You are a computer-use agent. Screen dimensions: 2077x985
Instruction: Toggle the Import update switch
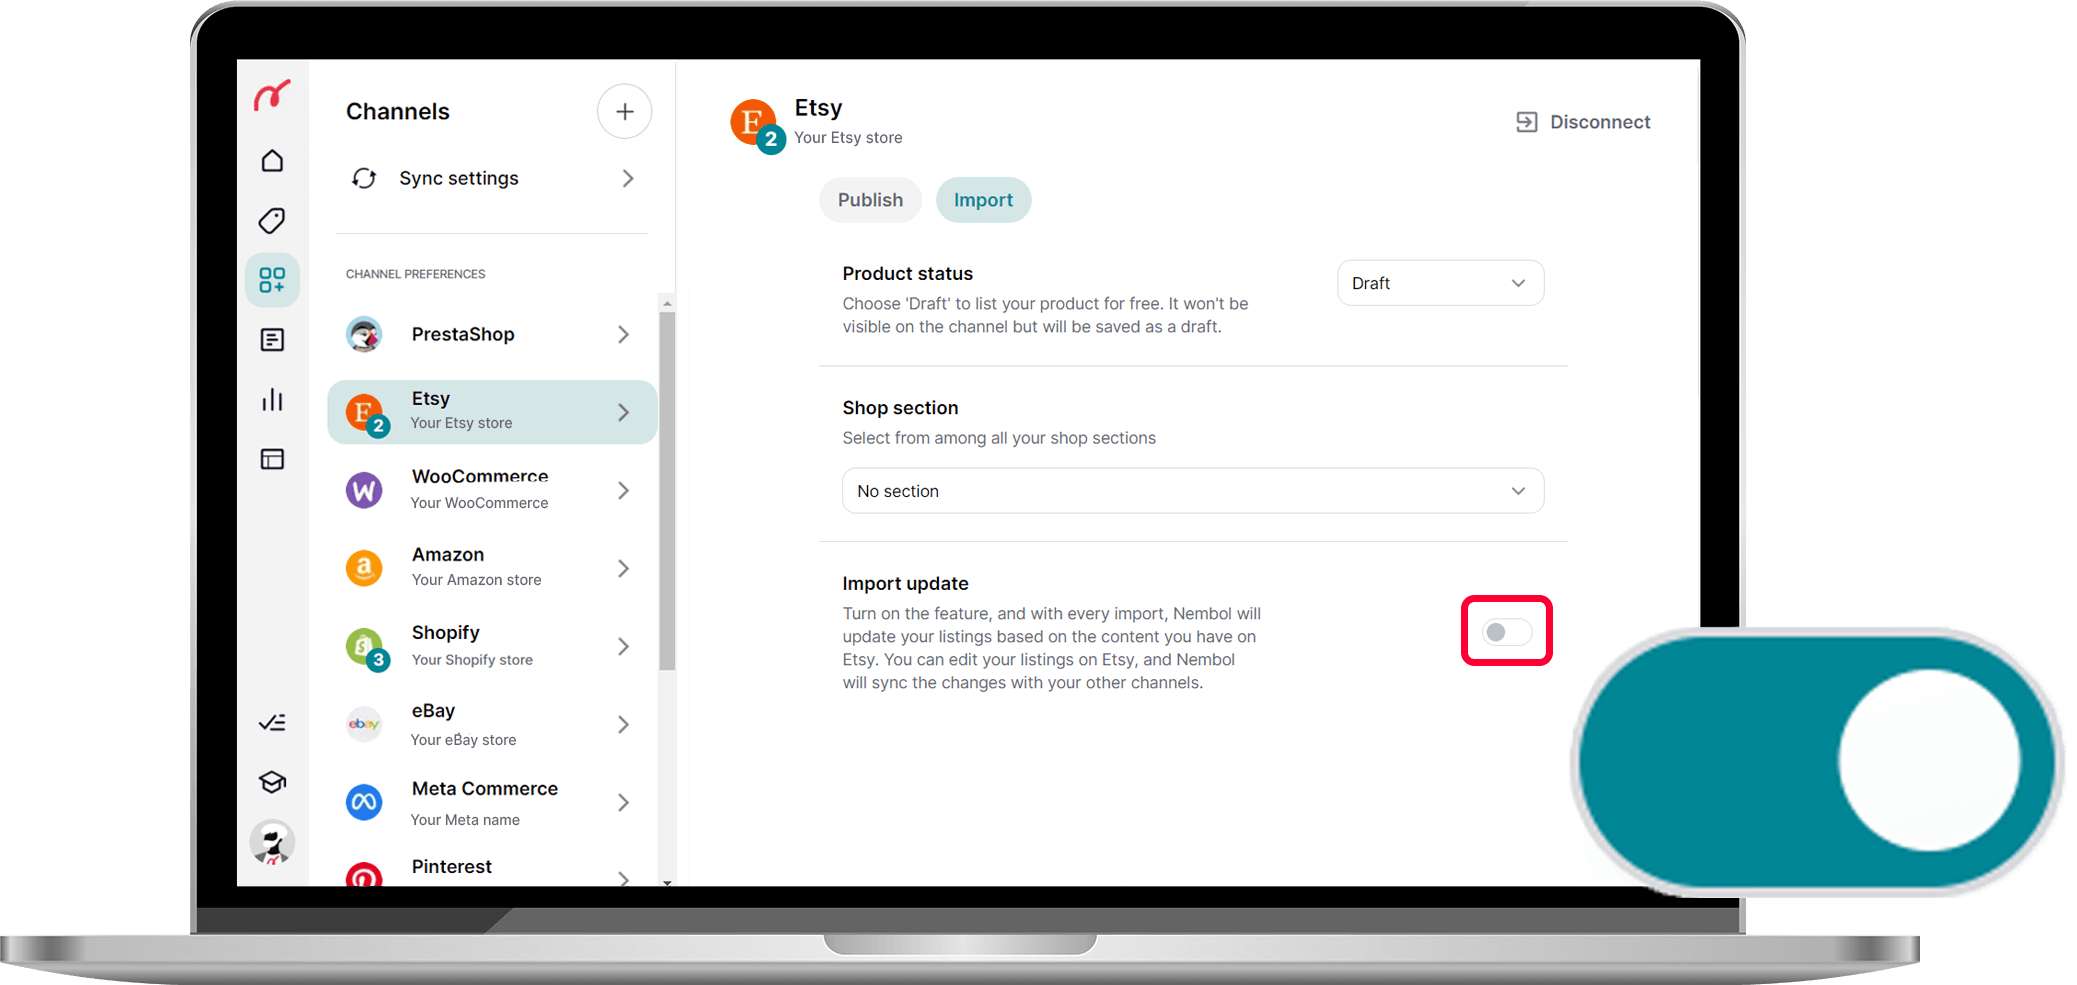point(1507,632)
